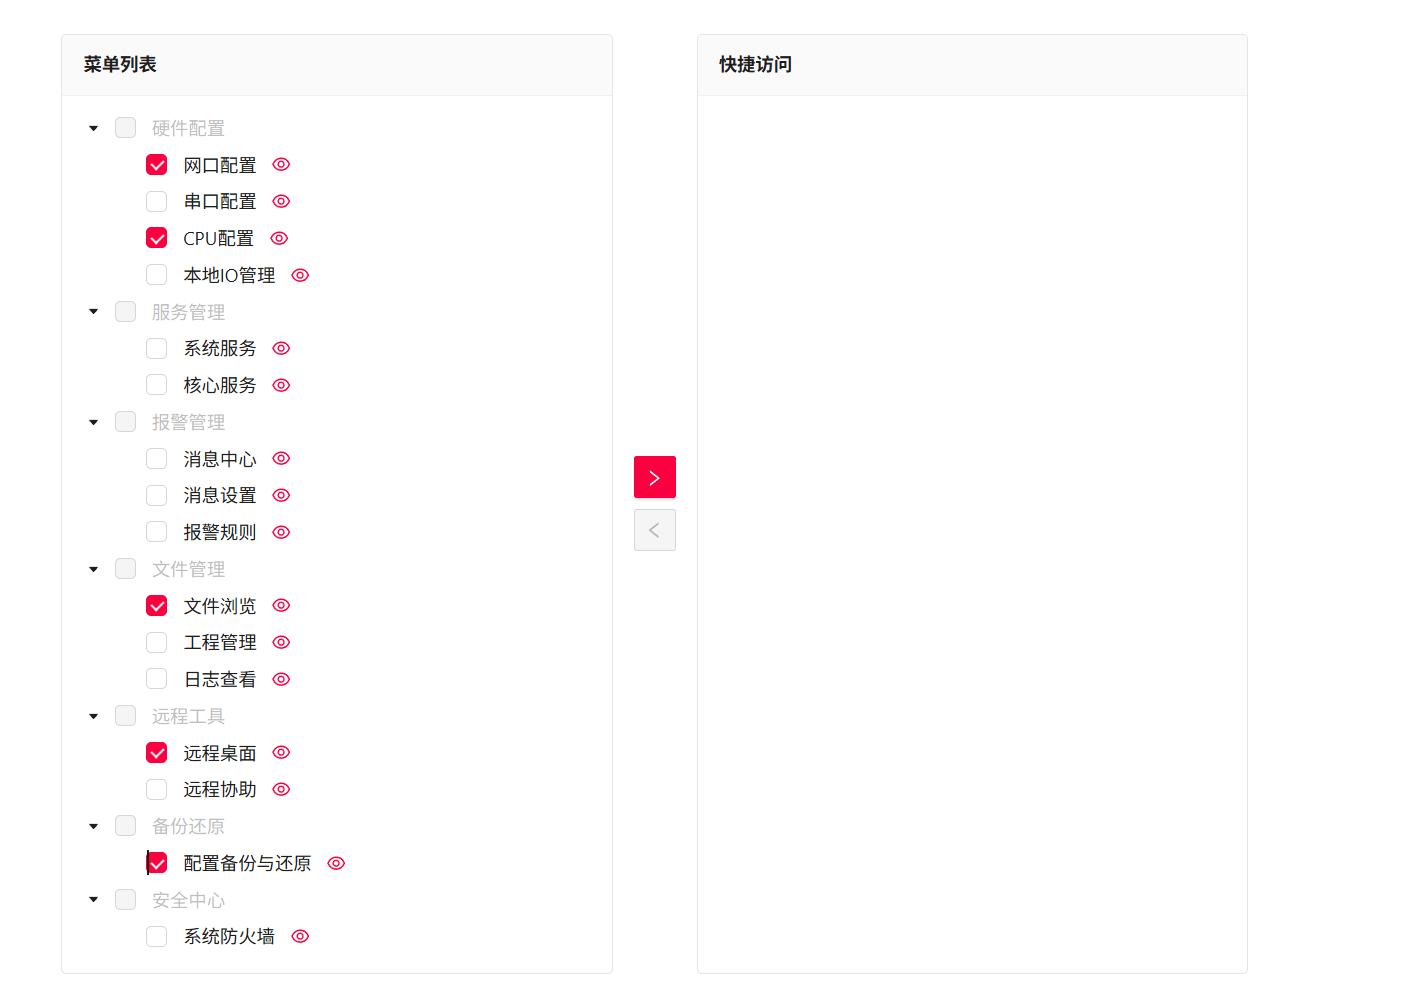Collapse the 硬件配置 tree group

[94, 128]
